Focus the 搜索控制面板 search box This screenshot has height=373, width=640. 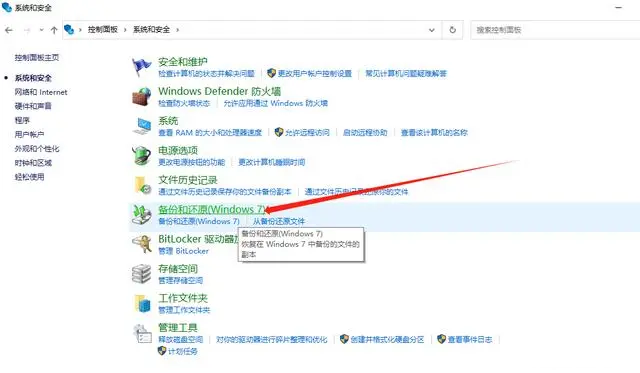click(555, 30)
